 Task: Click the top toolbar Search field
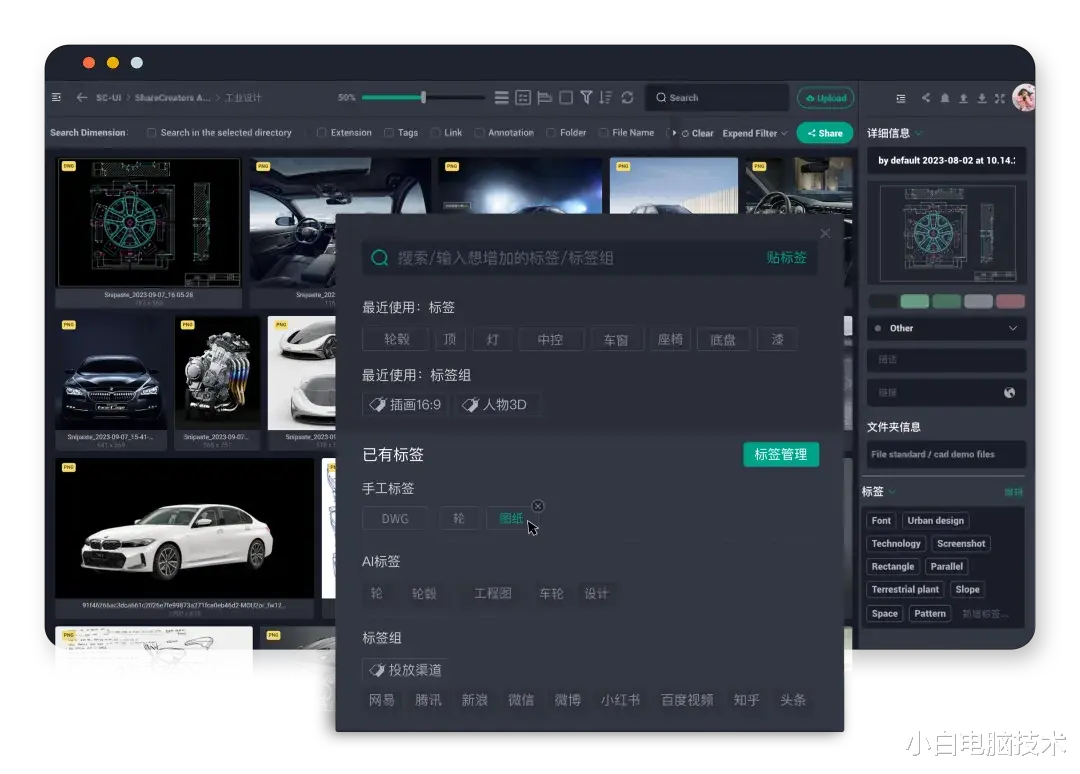(x=717, y=98)
